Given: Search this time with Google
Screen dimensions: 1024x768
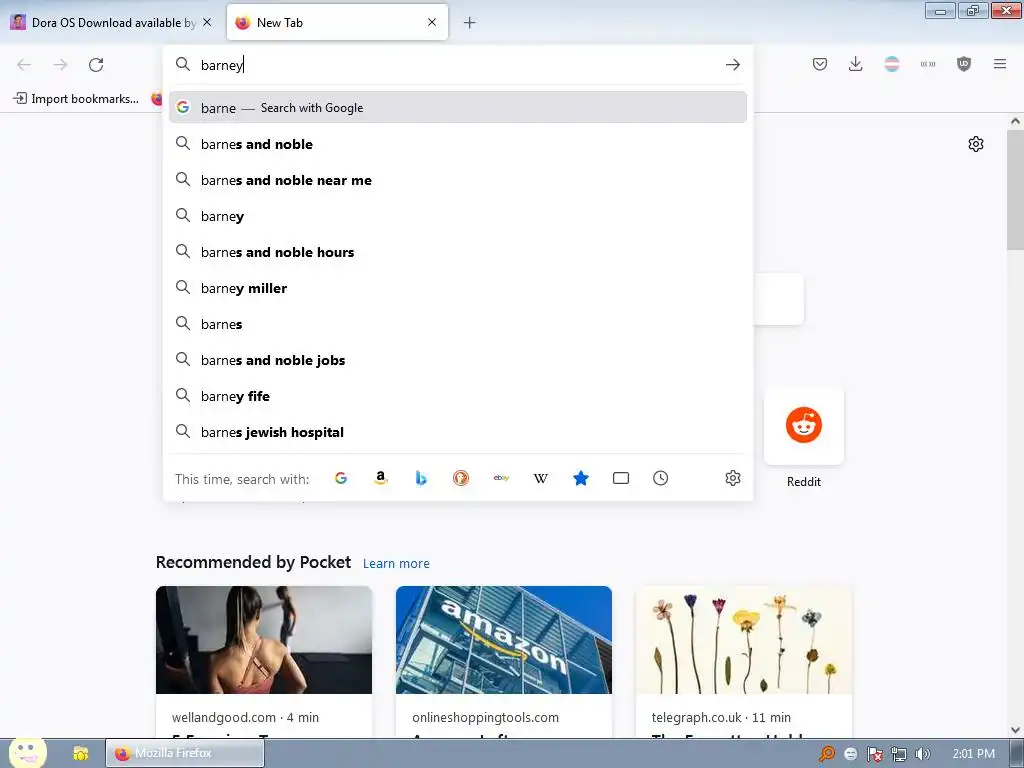Looking at the screenshot, I should [341, 478].
